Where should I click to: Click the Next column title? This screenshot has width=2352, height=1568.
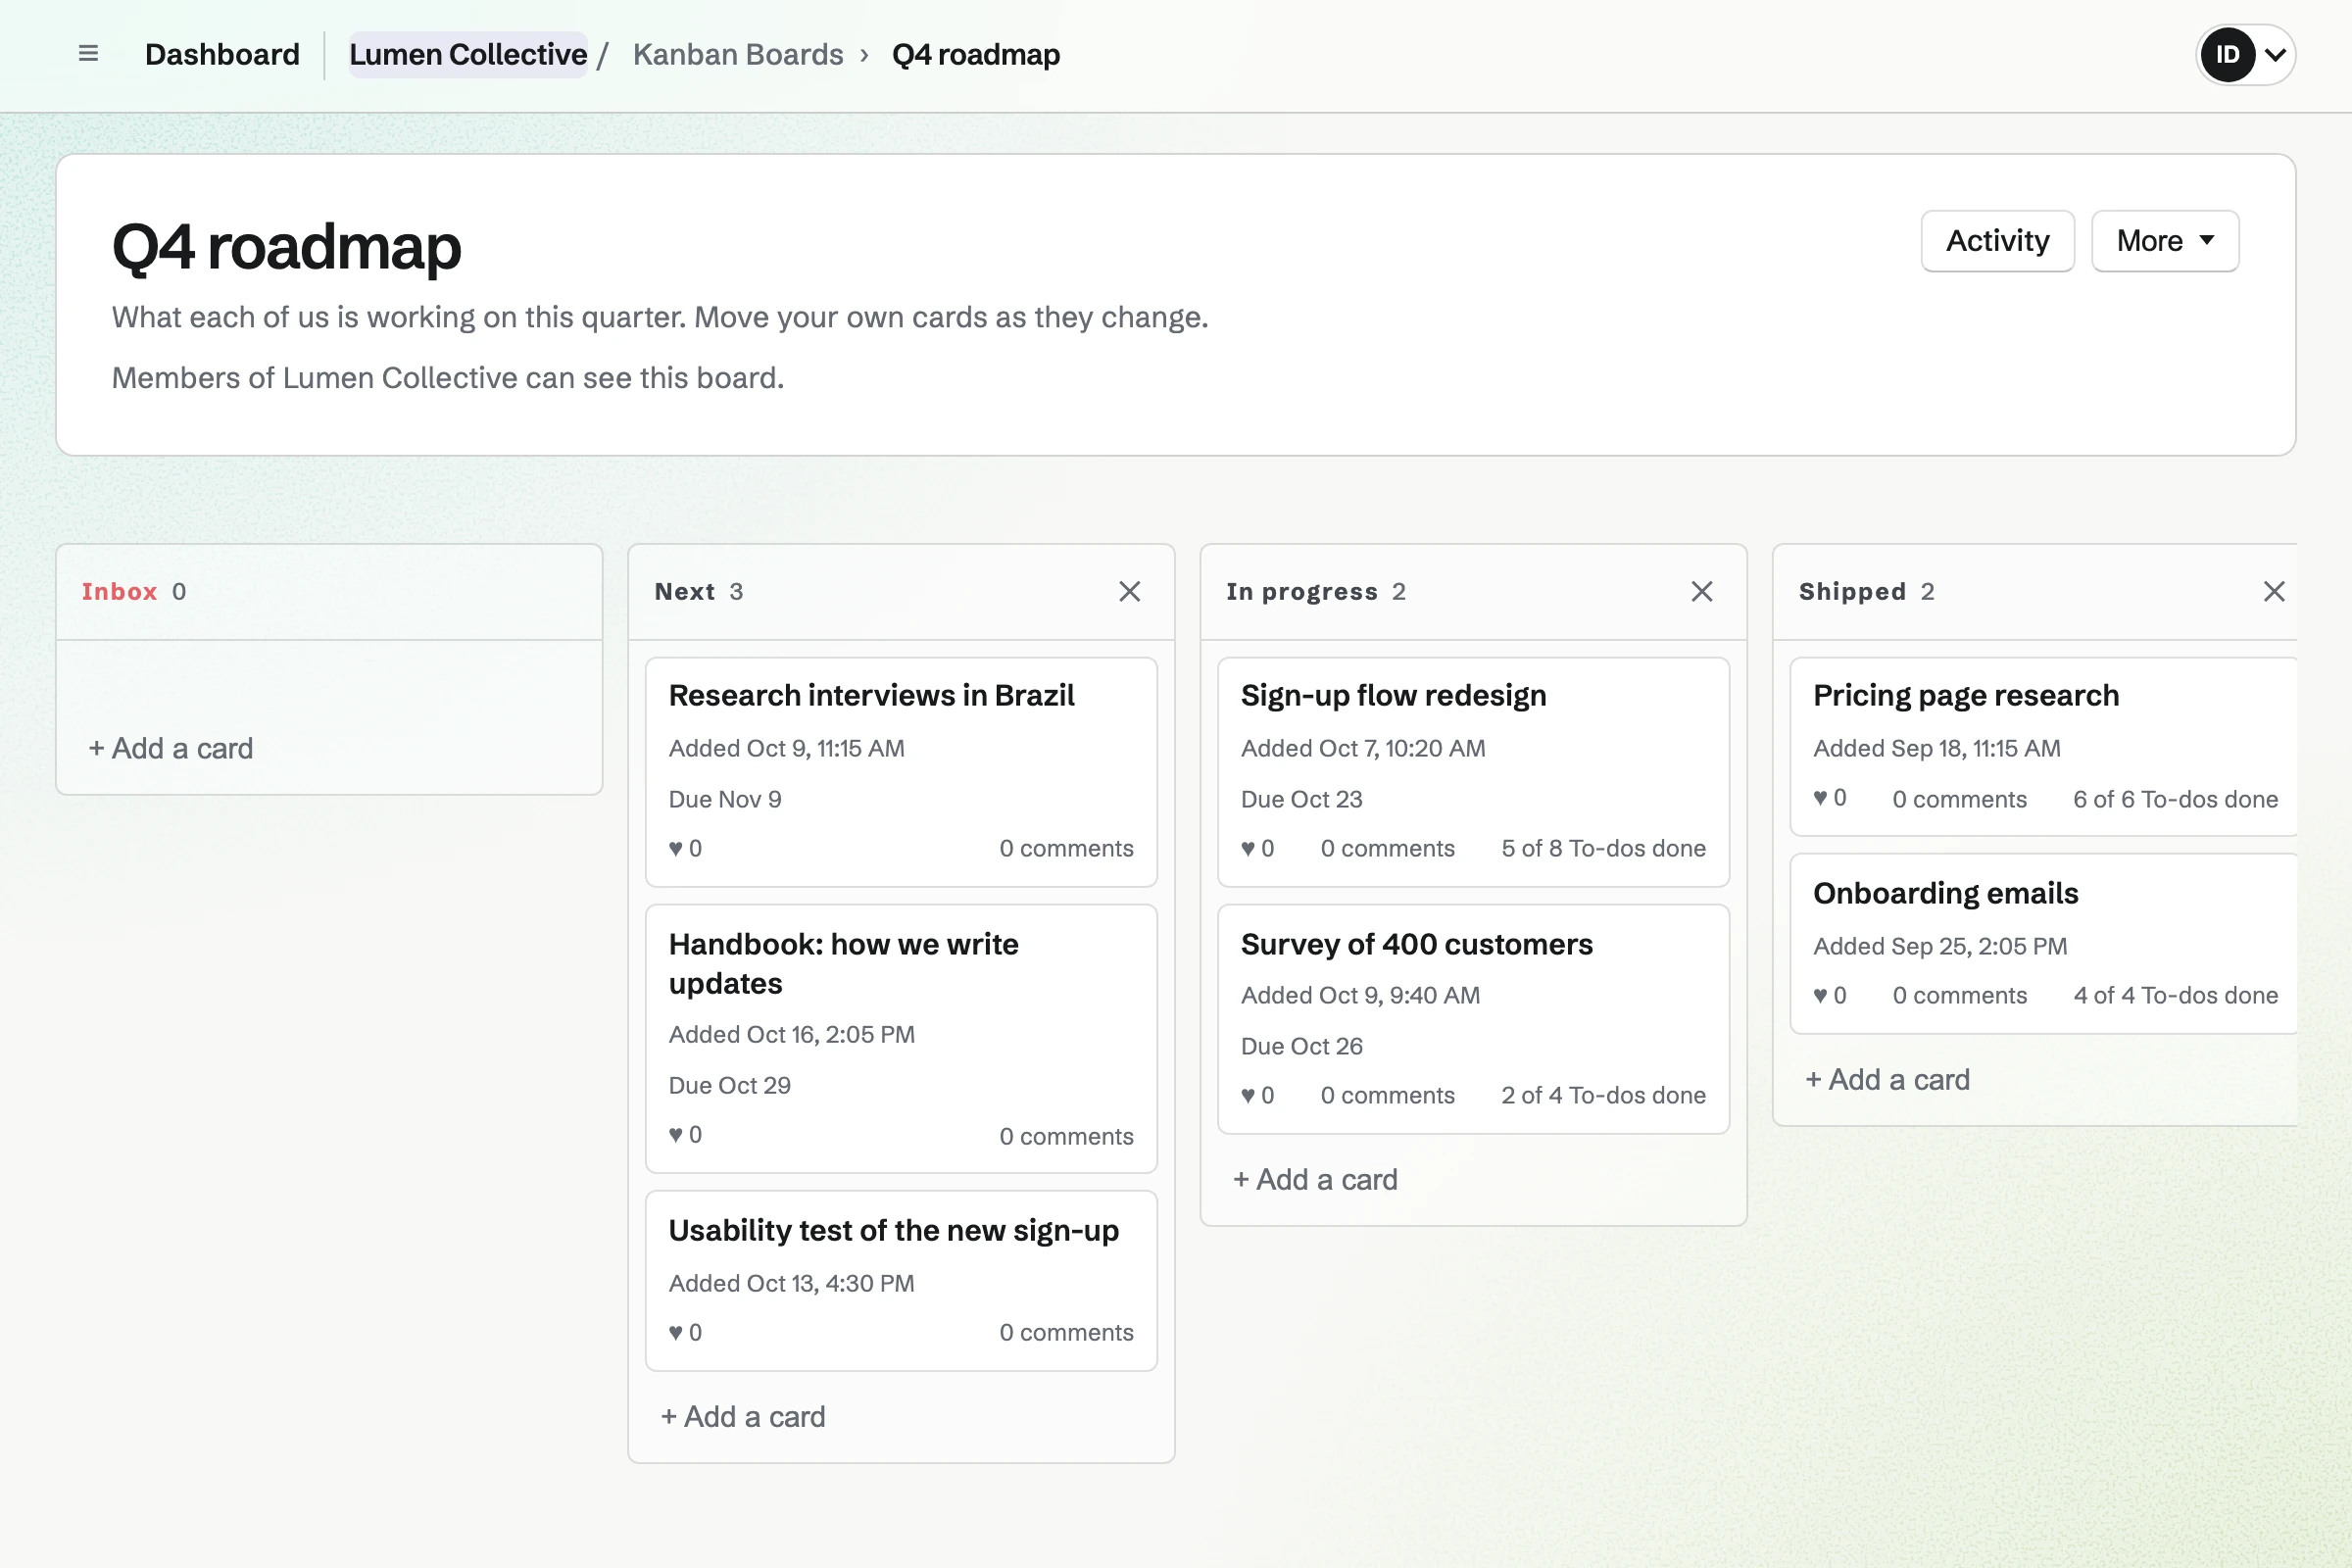pyautogui.click(x=684, y=591)
